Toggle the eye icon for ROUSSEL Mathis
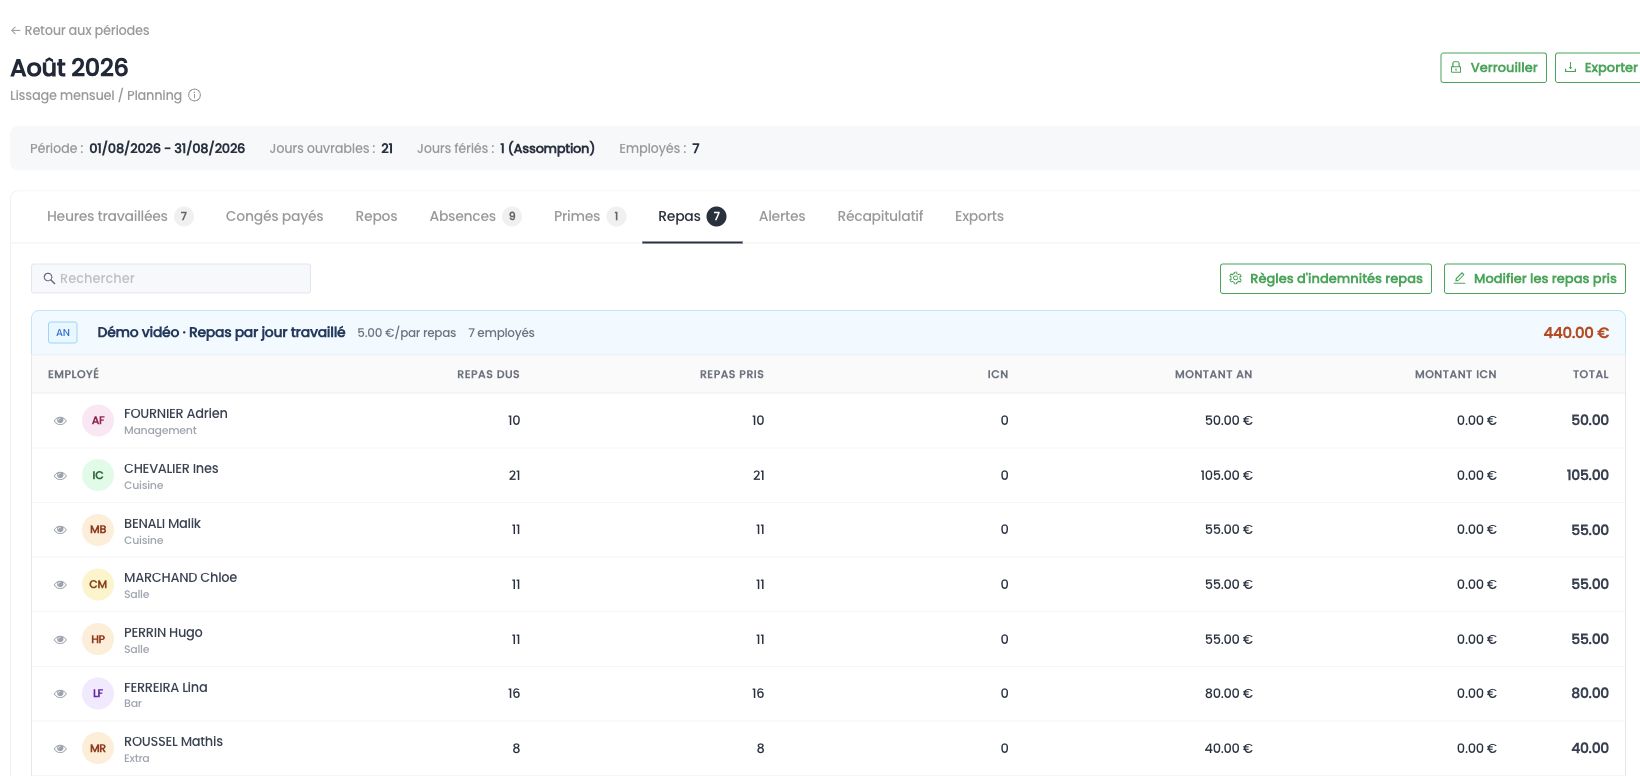1640x776 pixels. click(x=60, y=749)
